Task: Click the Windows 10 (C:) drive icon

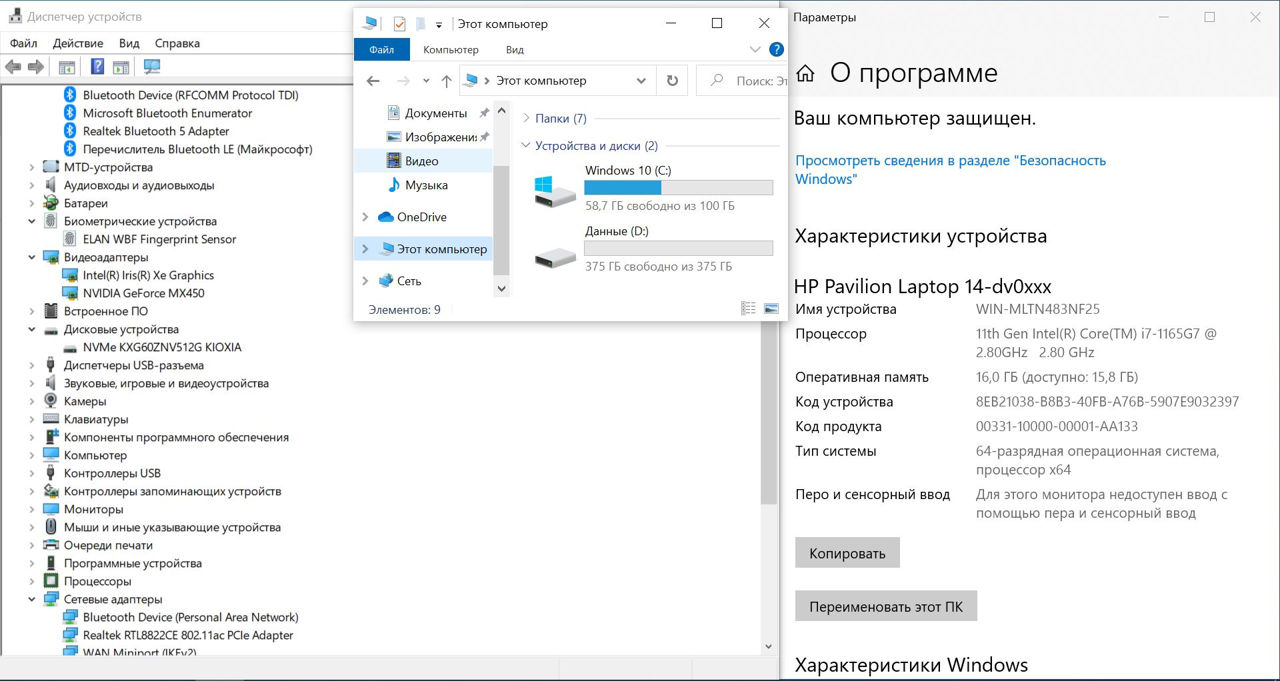Action: click(x=554, y=191)
